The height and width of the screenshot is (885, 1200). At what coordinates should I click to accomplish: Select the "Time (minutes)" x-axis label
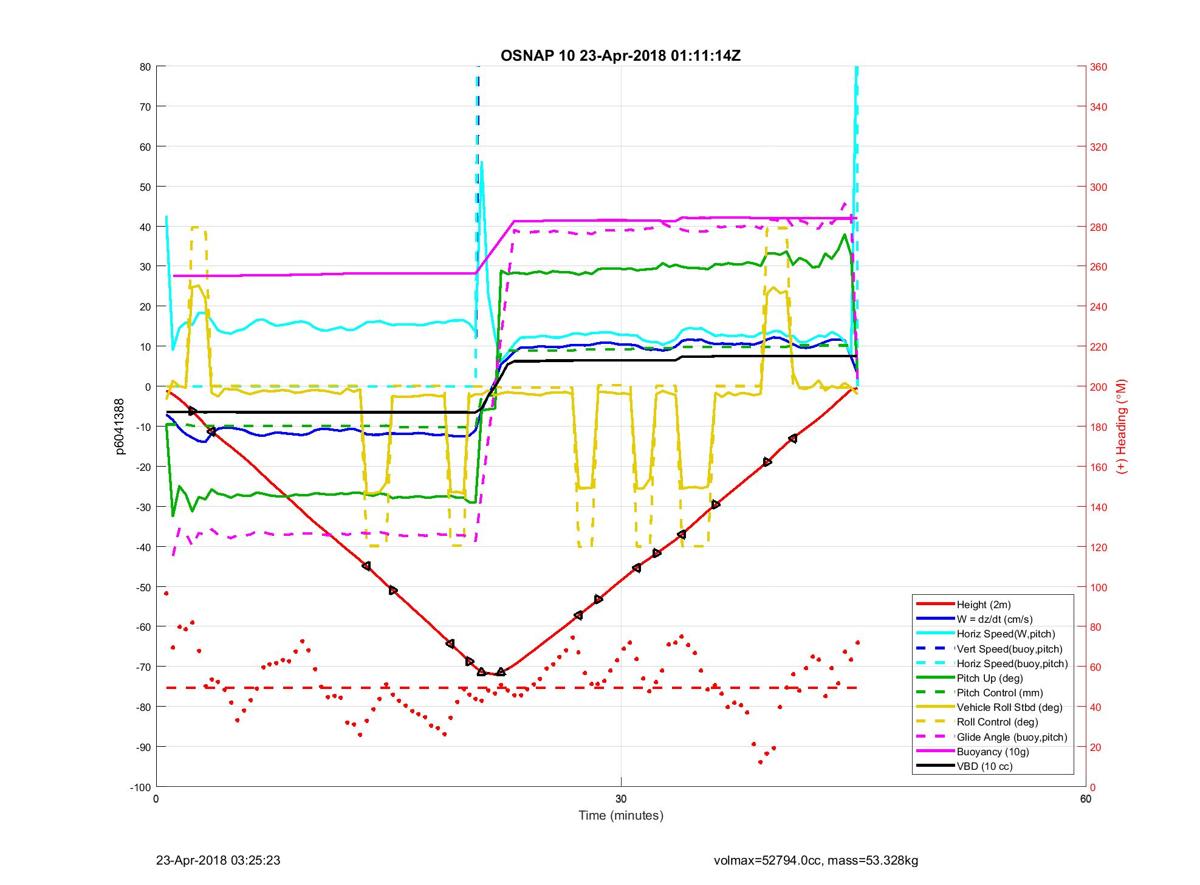click(x=621, y=816)
